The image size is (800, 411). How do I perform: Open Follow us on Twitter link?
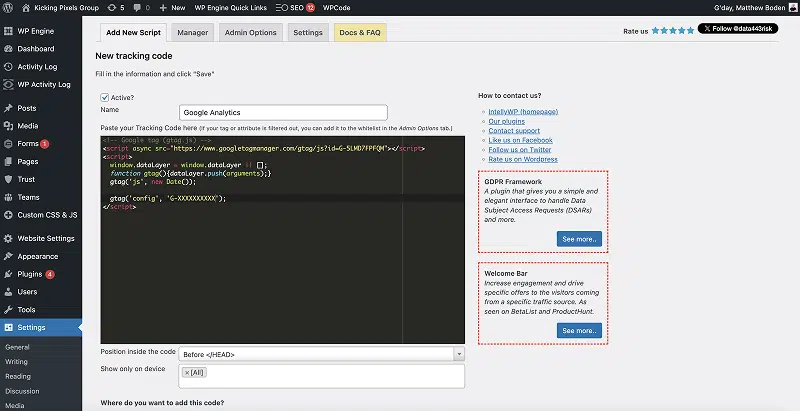pos(519,150)
